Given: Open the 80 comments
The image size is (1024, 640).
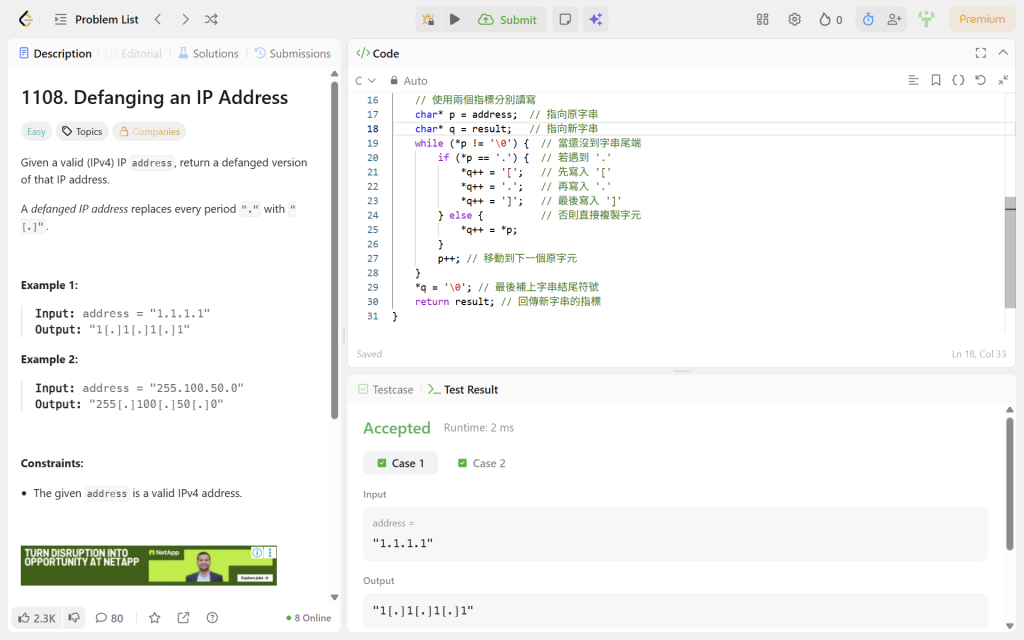Looking at the screenshot, I should point(109,618).
